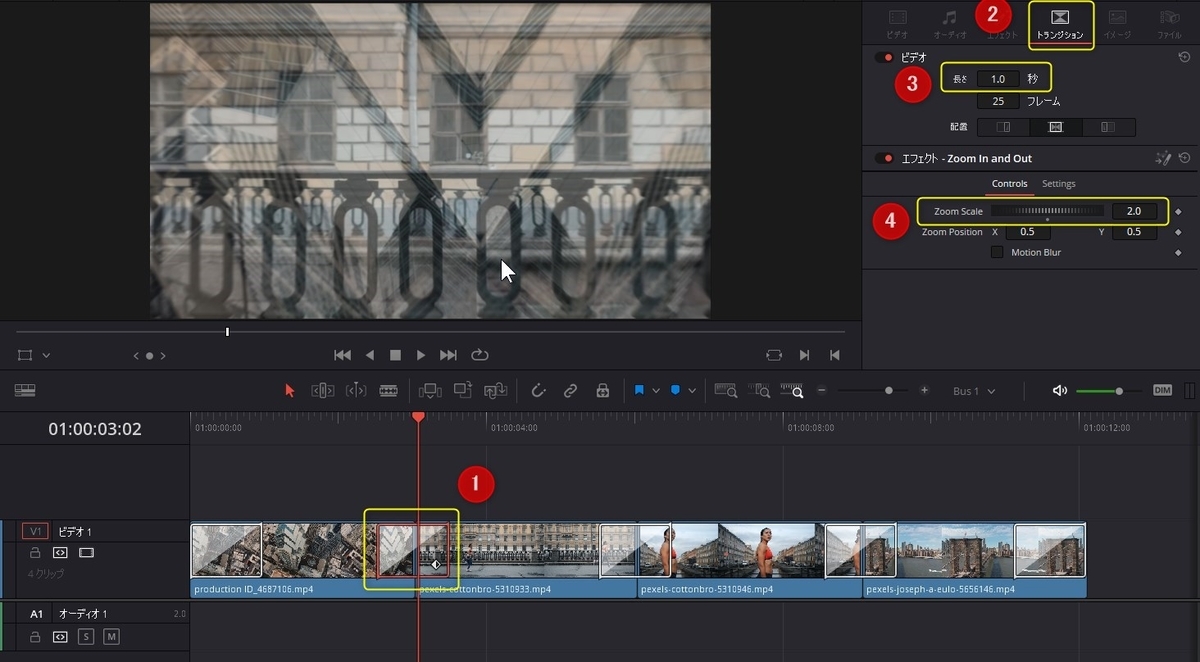Open the エフェクト inspector tab
1200x662 pixels.
(1002, 35)
